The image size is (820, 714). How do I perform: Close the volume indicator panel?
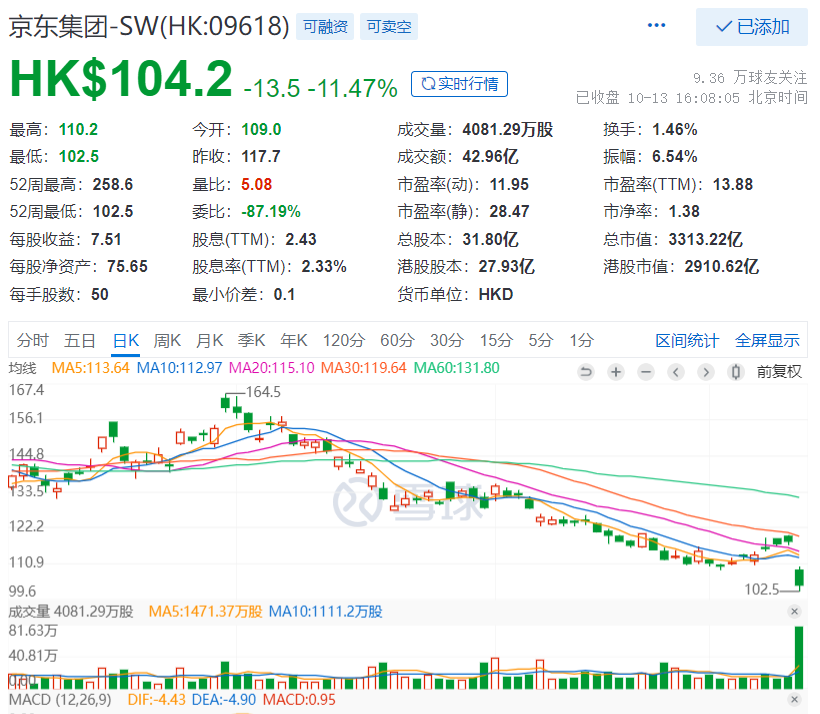[794, 611]
